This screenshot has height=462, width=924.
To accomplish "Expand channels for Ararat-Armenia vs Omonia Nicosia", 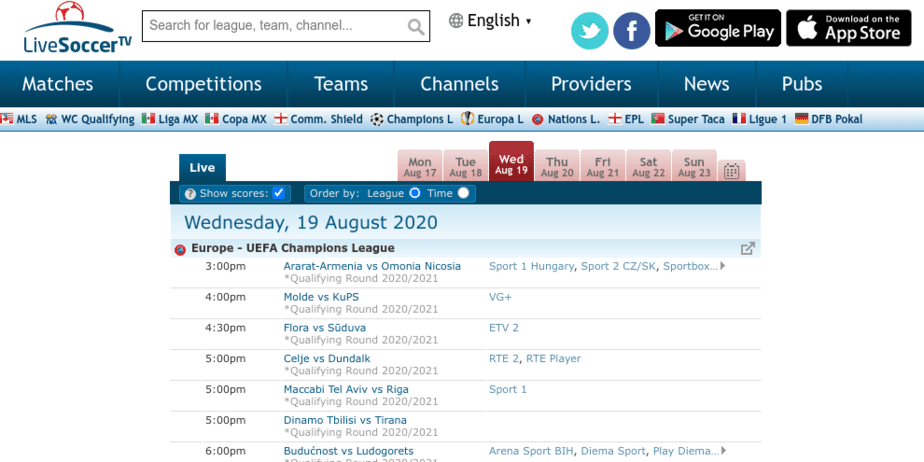I will click(x=723, y=266).
